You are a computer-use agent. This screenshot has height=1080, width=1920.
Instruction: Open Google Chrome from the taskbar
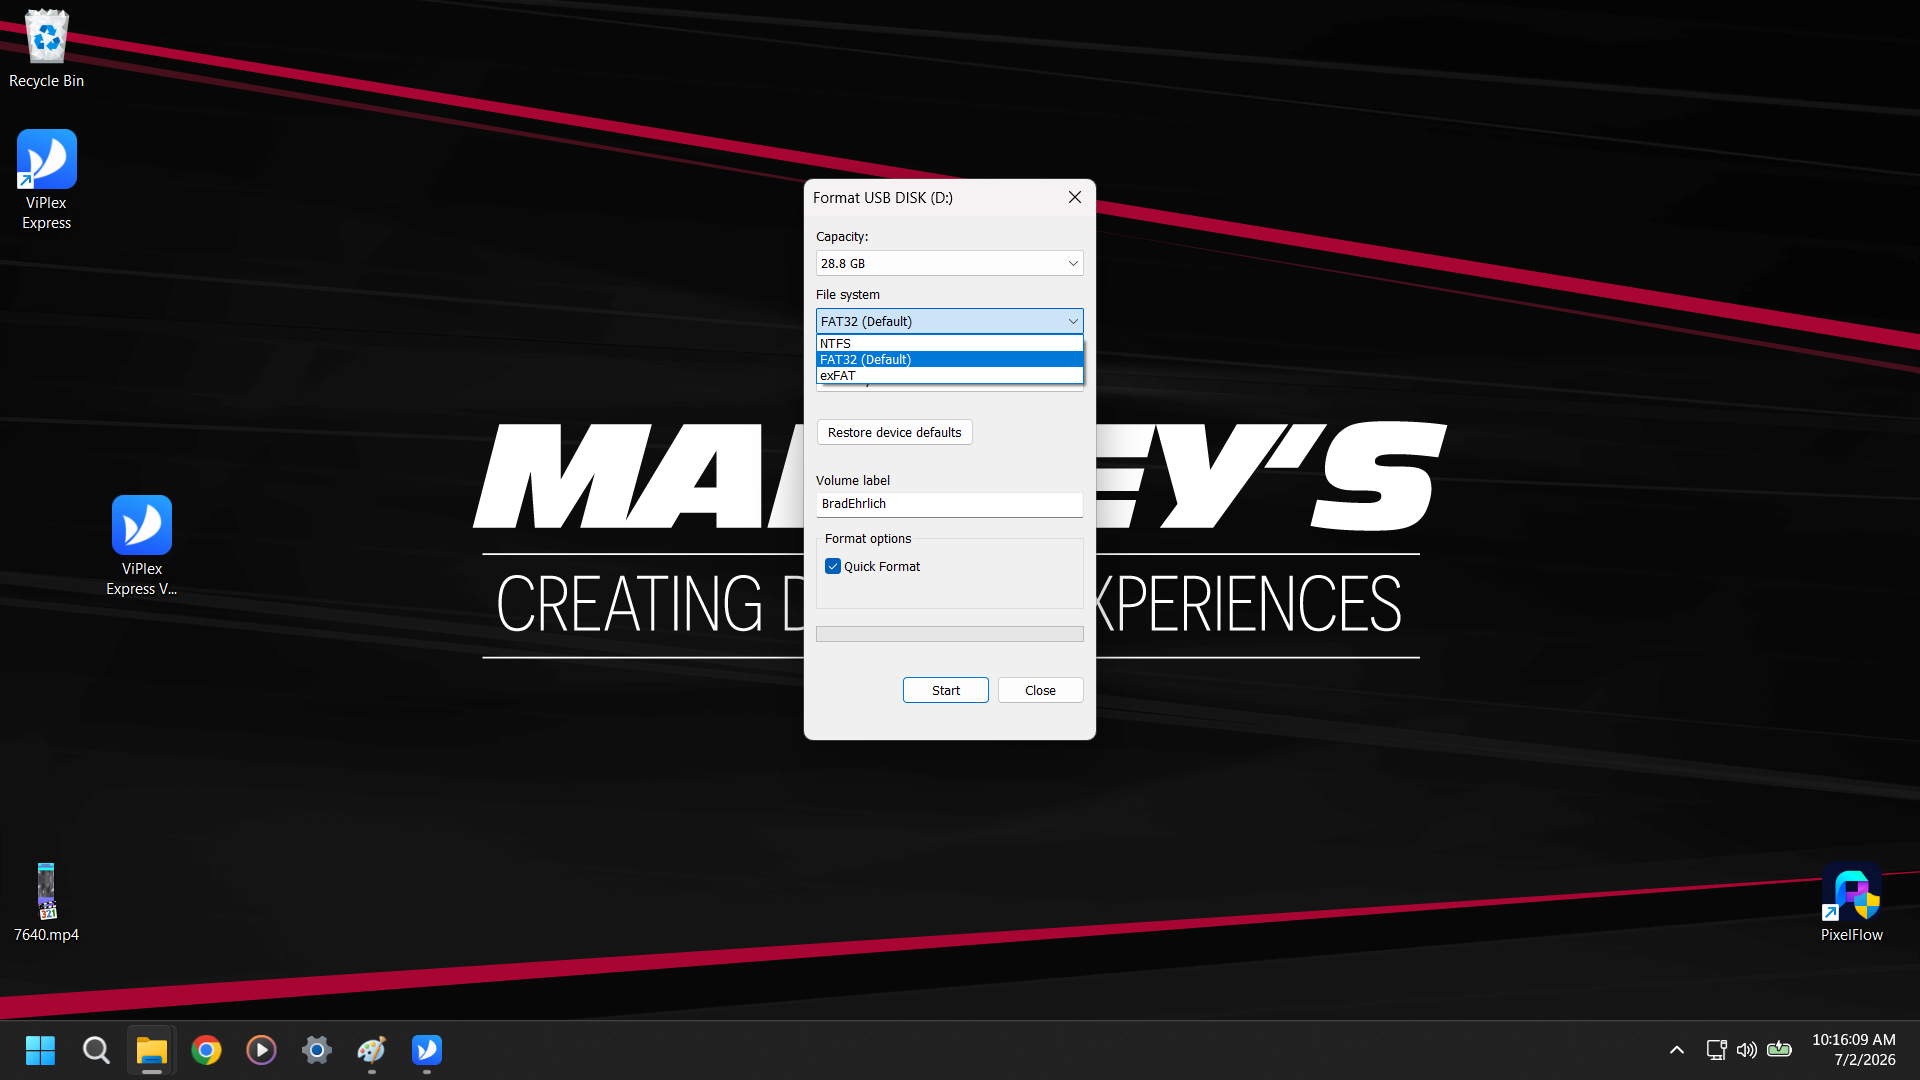(x=206, y=1050)
